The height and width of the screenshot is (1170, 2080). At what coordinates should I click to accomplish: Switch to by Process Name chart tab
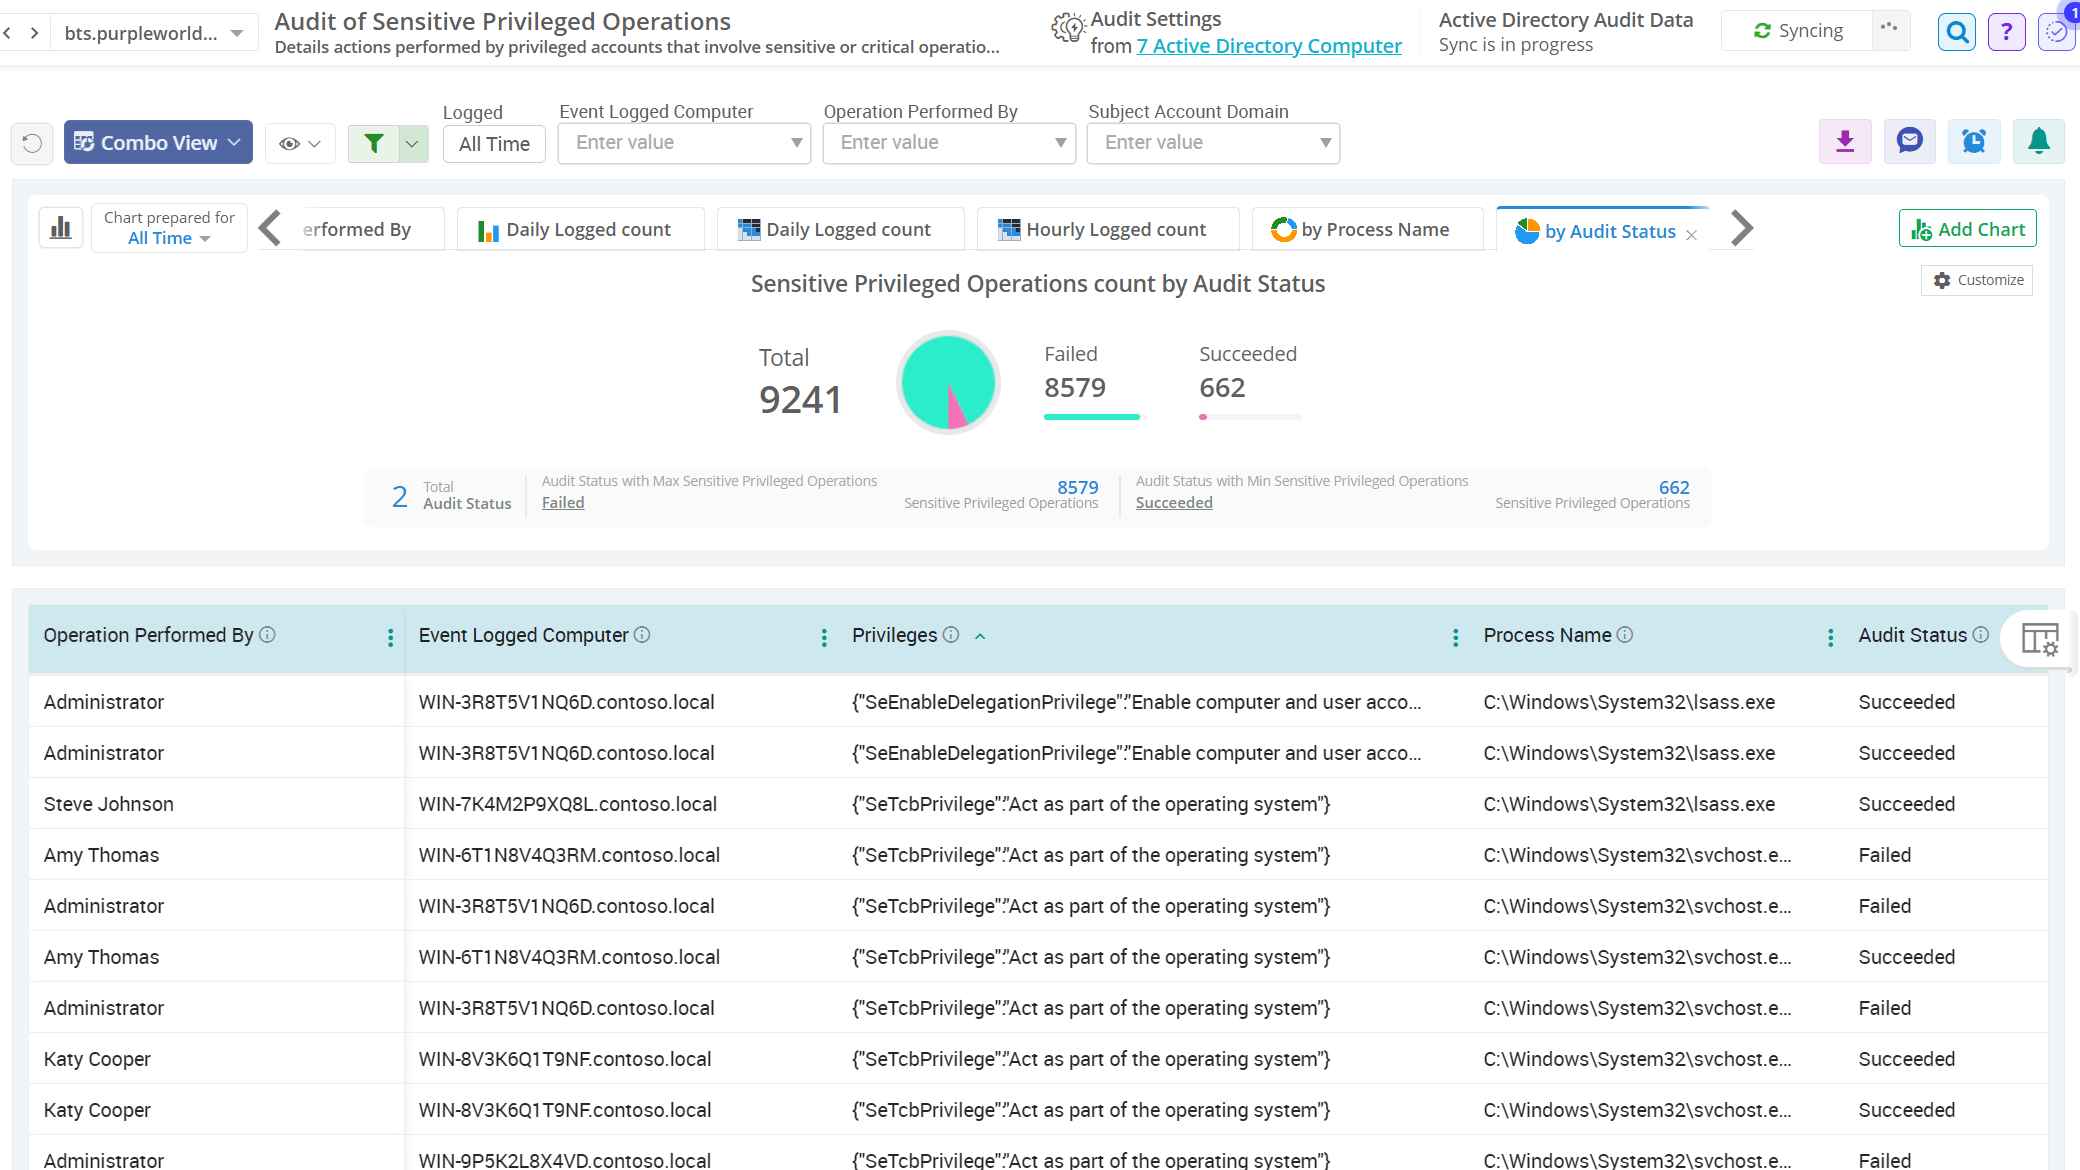pos(1367,229)
